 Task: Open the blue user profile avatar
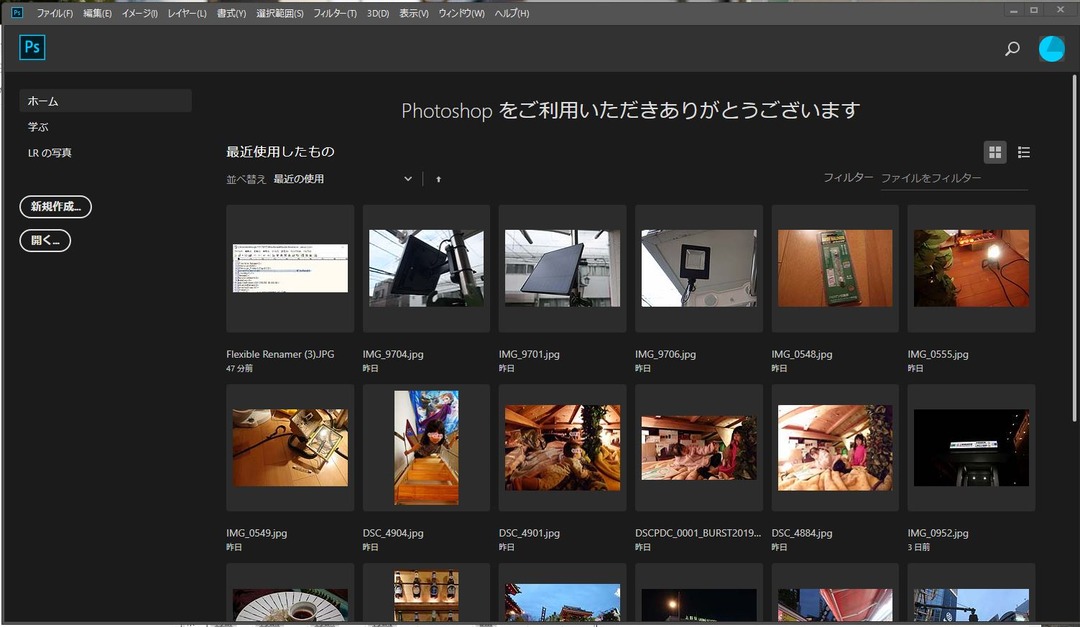coord(1051,49)
